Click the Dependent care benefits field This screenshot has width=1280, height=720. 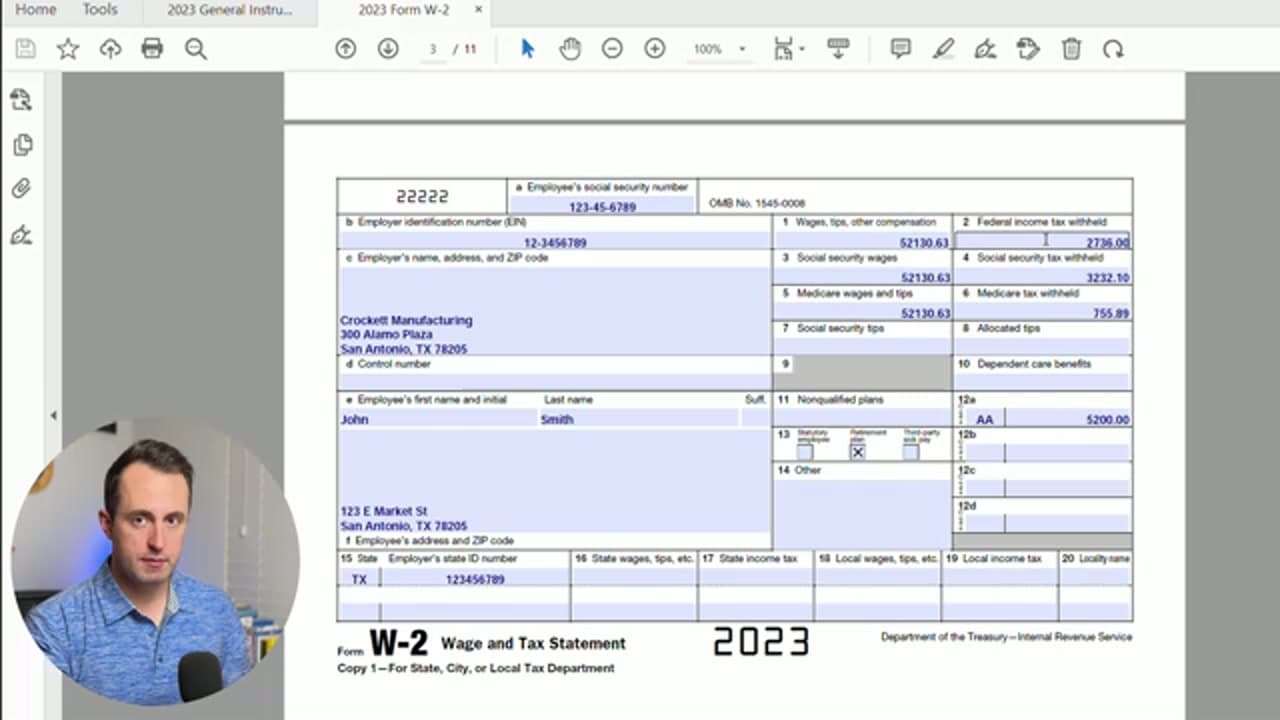(1043, 381)
